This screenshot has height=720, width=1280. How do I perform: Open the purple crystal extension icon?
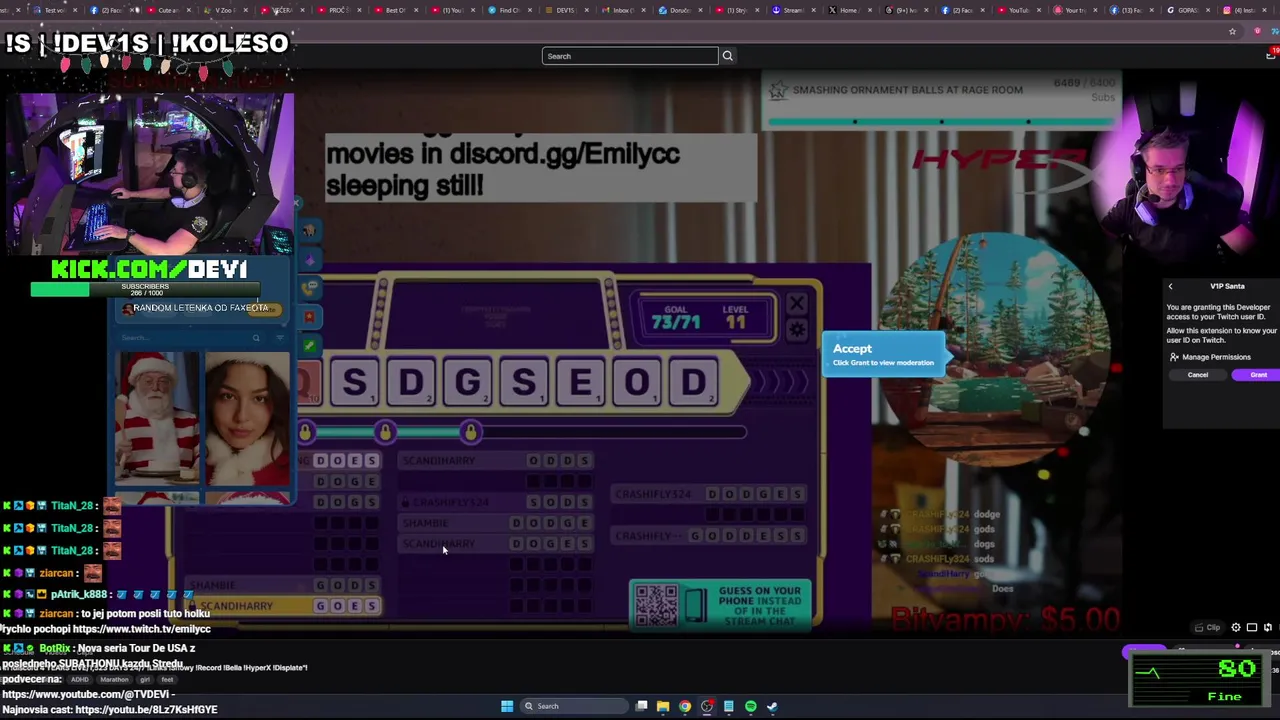pos(309,260)
